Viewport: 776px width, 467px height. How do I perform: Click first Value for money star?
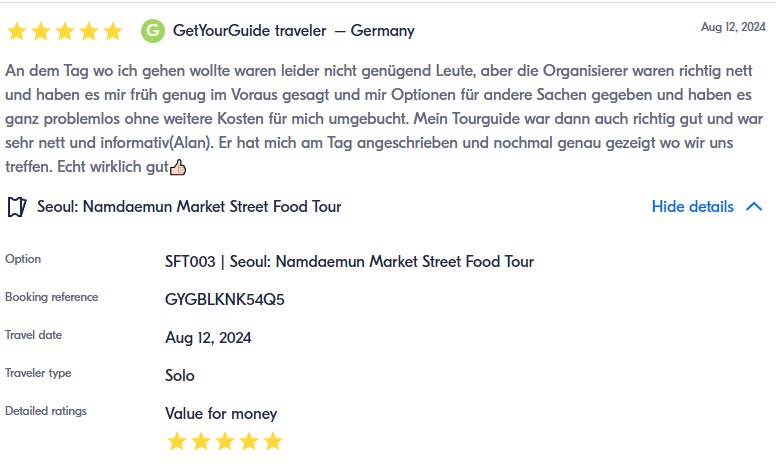(177, 441)
